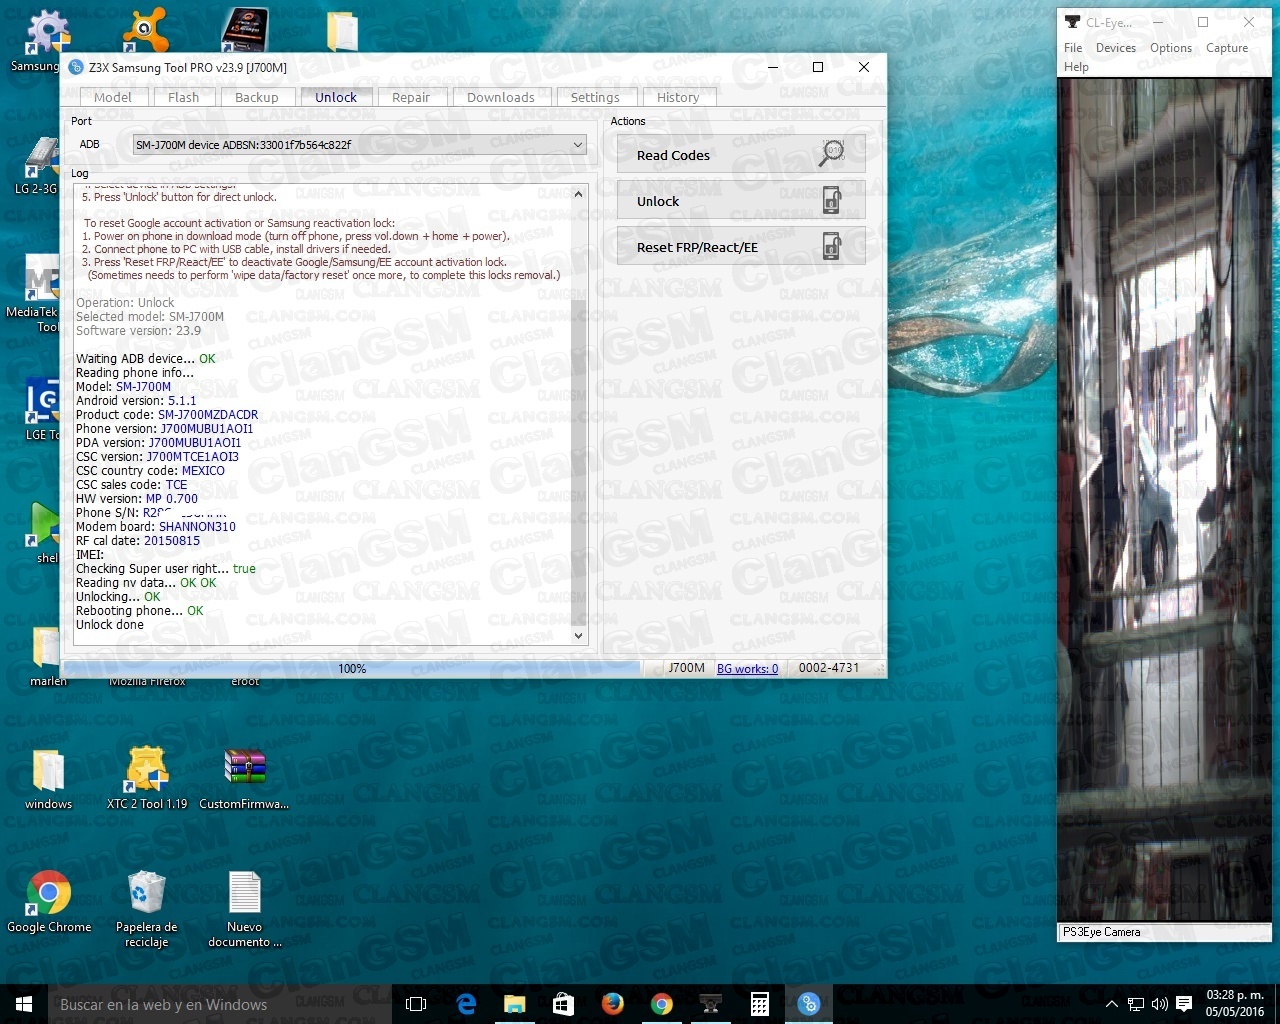The height and width of the screenshot is (1024, 1280).
Task: Switch to the Model tab
Action: (x=113, y=97)
